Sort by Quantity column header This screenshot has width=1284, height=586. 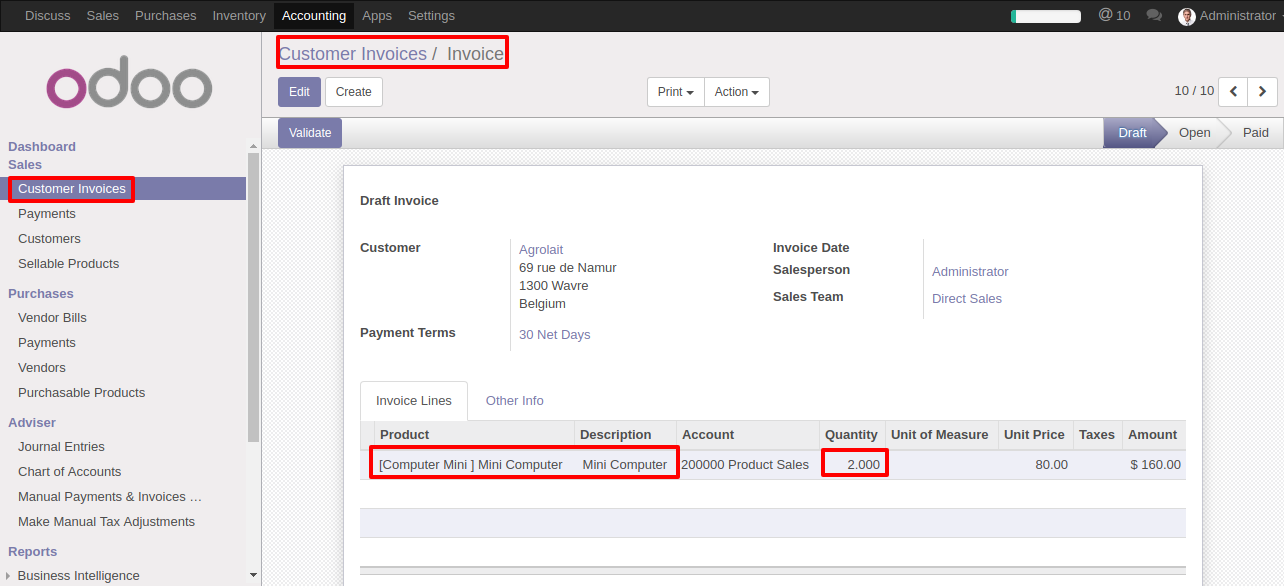click(851, 435)
